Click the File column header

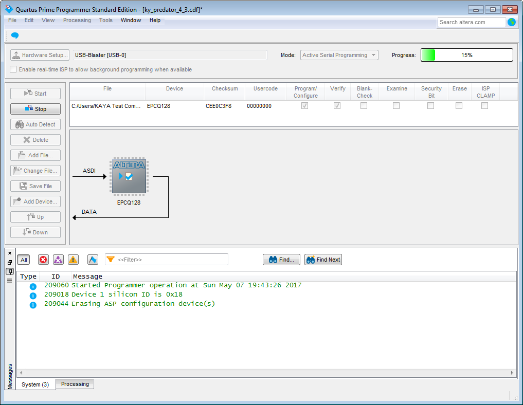pyautogui.click(x=107, y=92)
